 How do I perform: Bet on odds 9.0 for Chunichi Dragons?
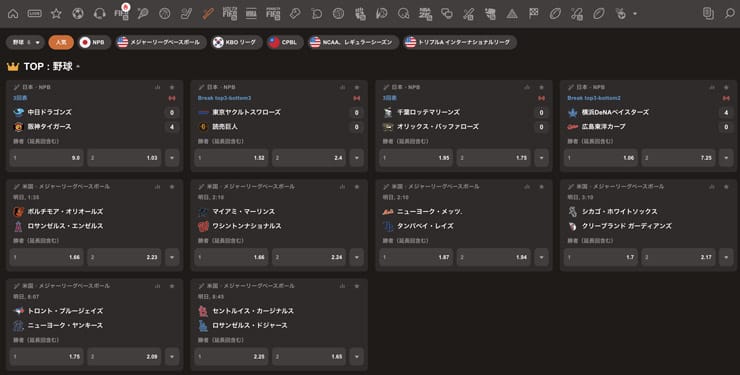(47, 158)
